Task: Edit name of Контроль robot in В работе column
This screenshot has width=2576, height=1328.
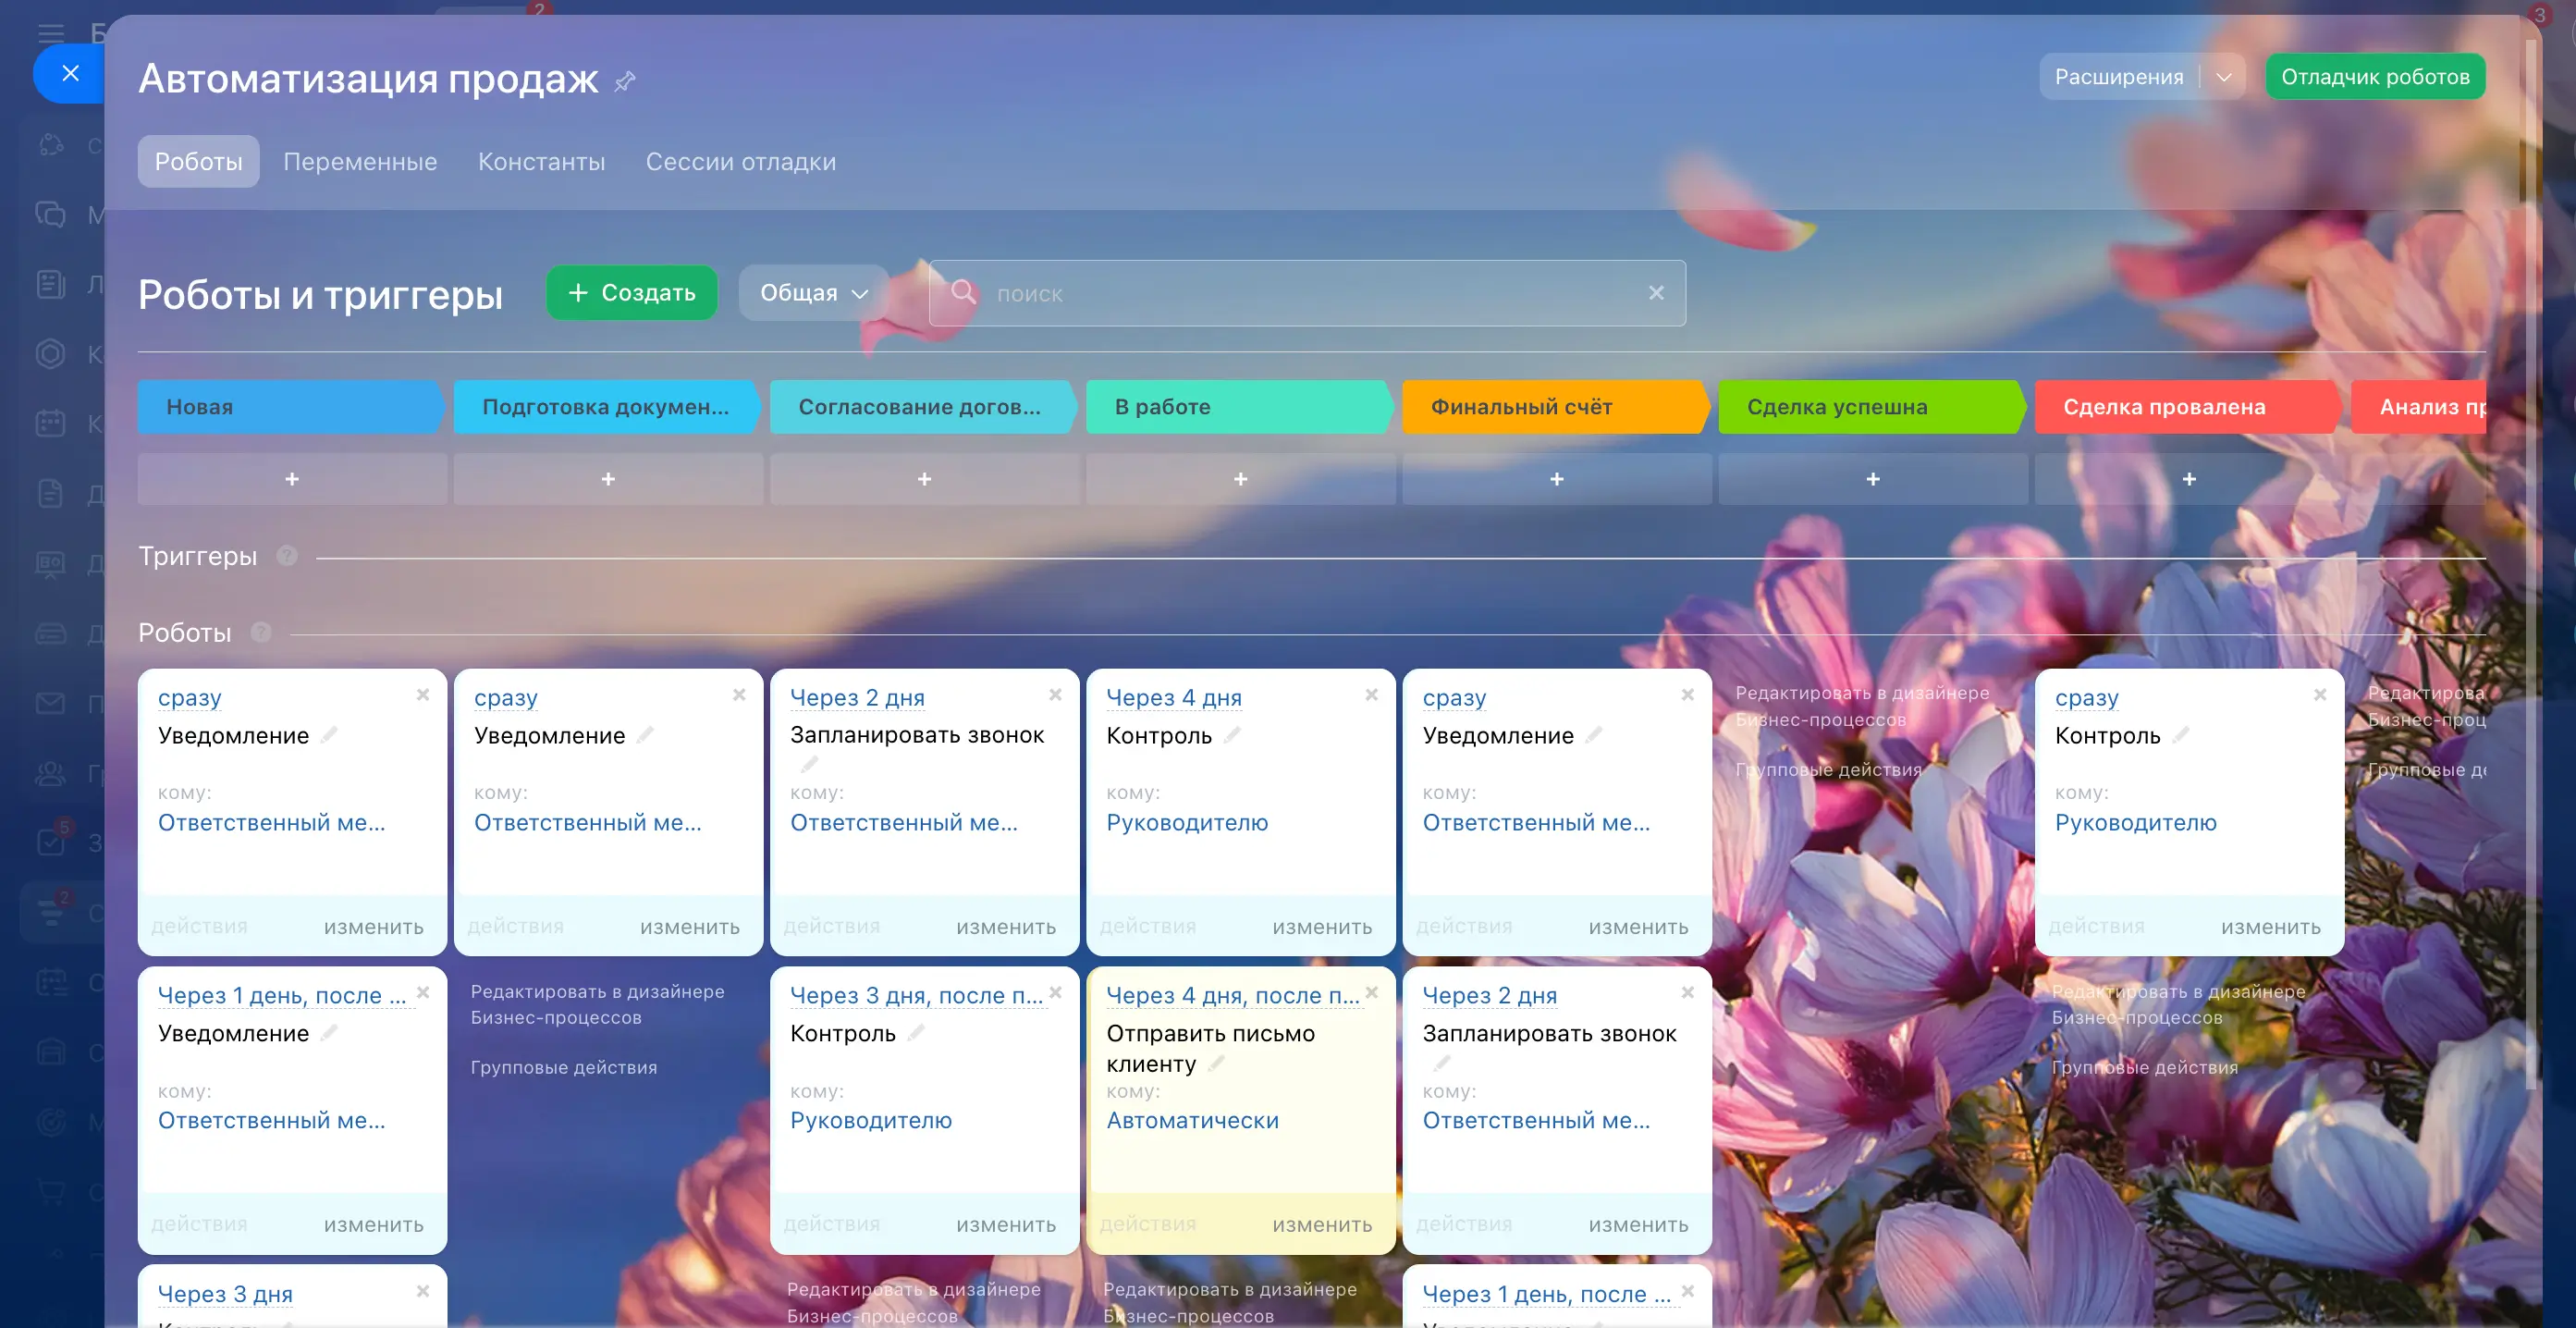Action: (x=1233, y=735)
